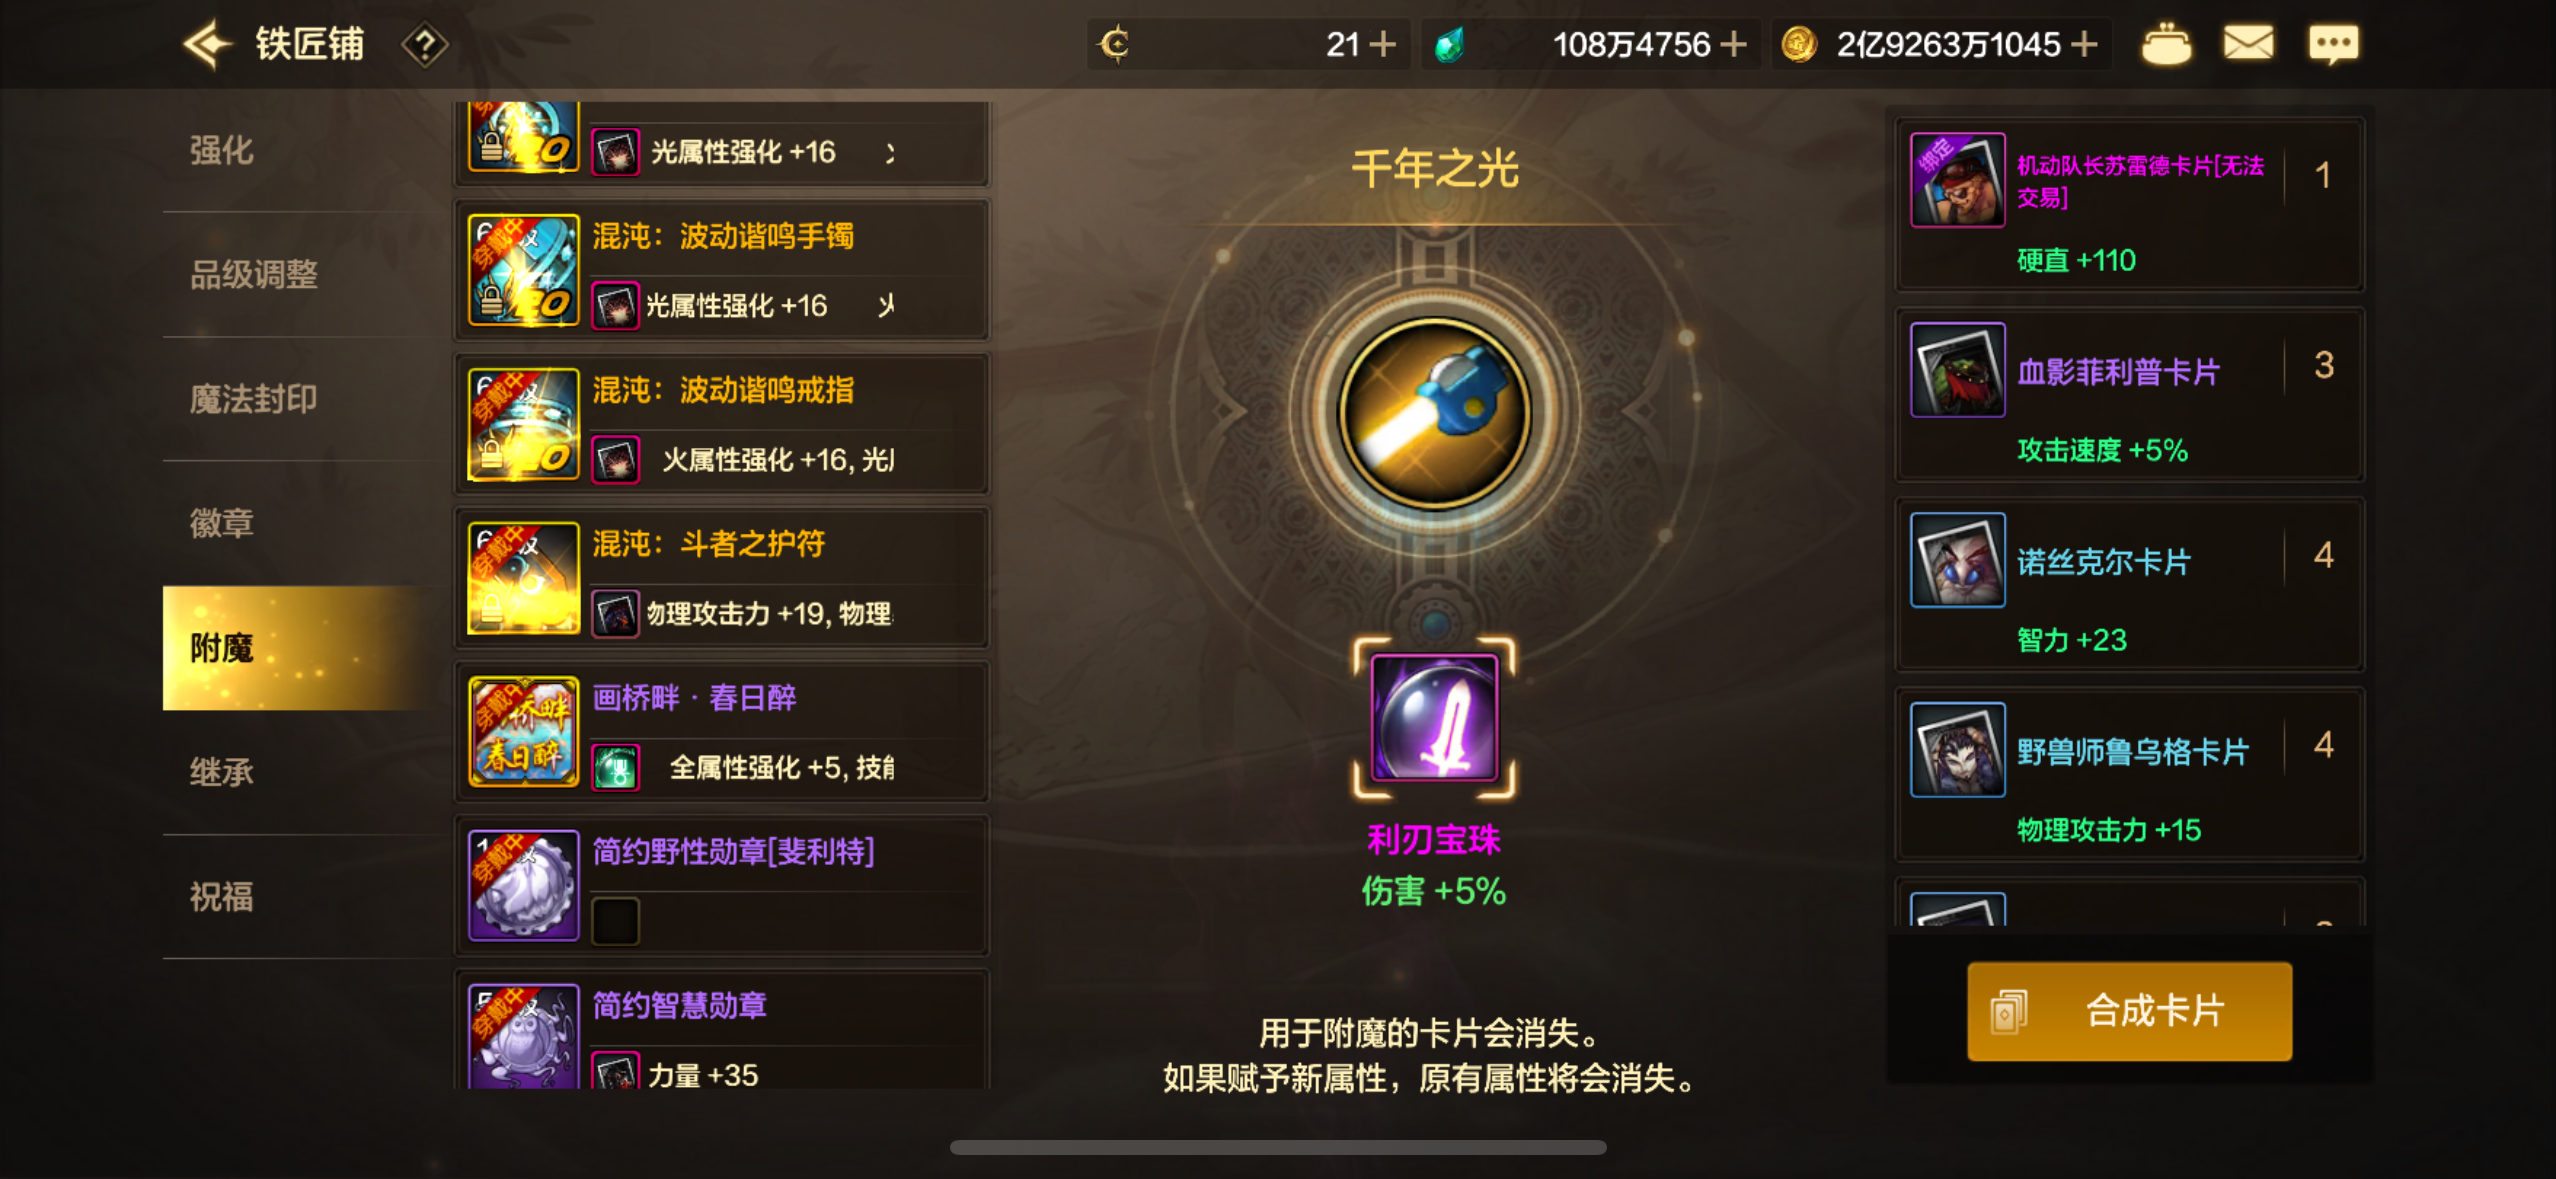Choose the 野兽师鲁乌格卡片 card
The width and height of the screenshot is (2556, 1179).
click(2129, 775)
